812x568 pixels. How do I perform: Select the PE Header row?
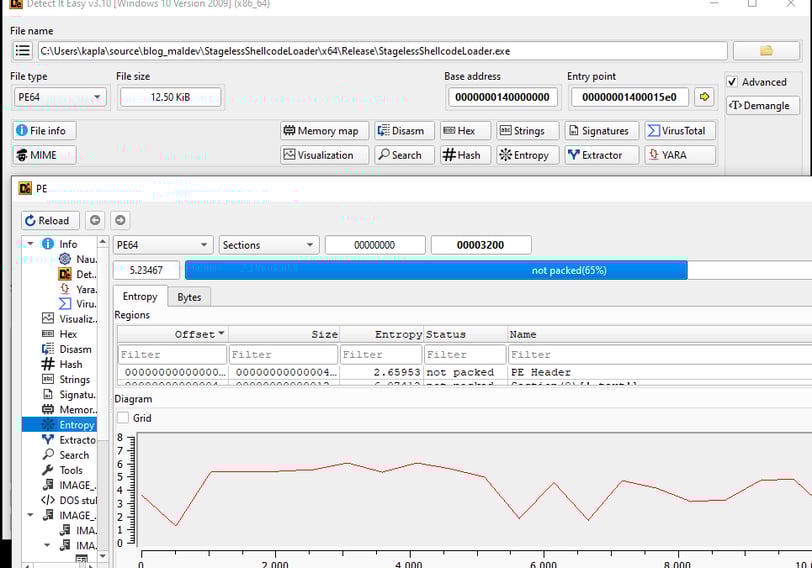465,372
